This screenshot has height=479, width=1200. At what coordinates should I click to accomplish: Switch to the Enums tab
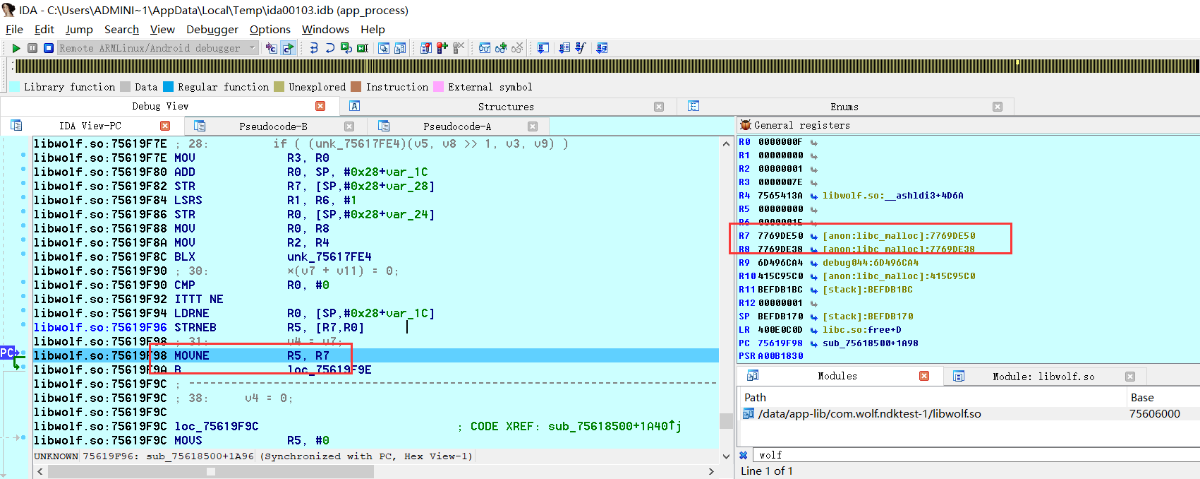(844, 106)
